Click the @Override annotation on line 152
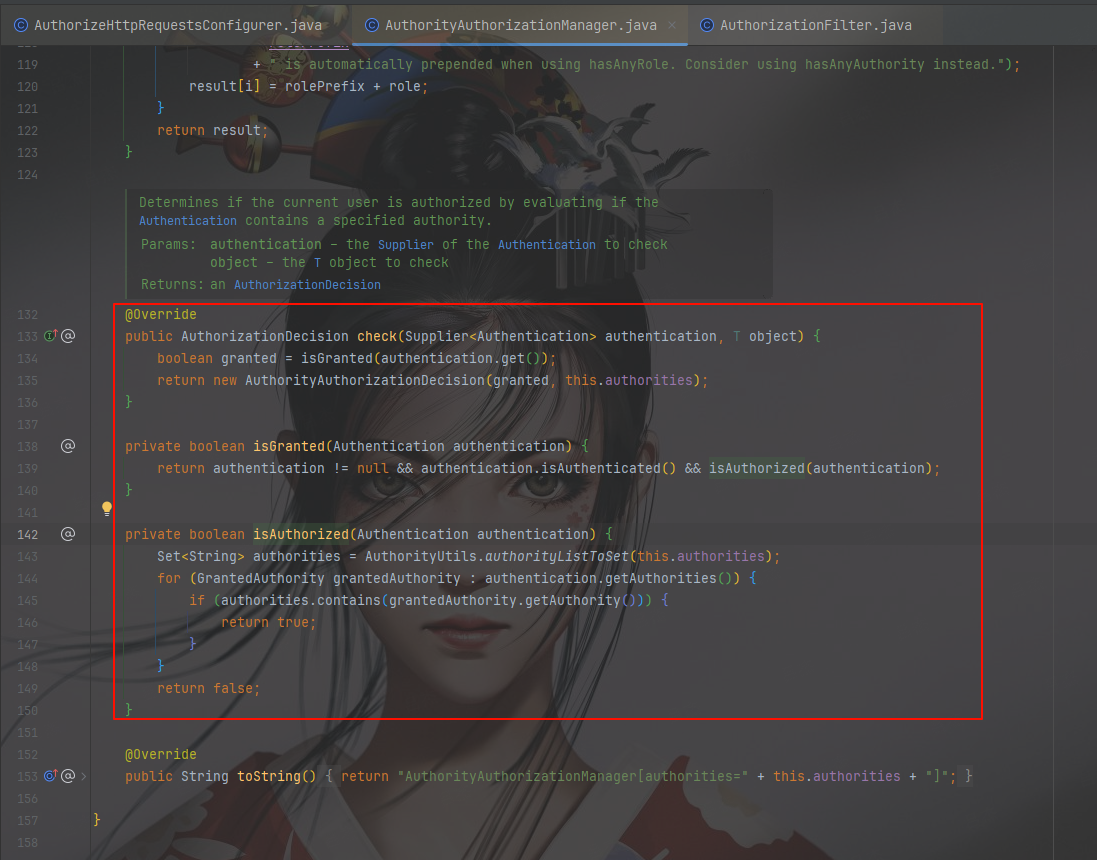 [x=161, y=754]
